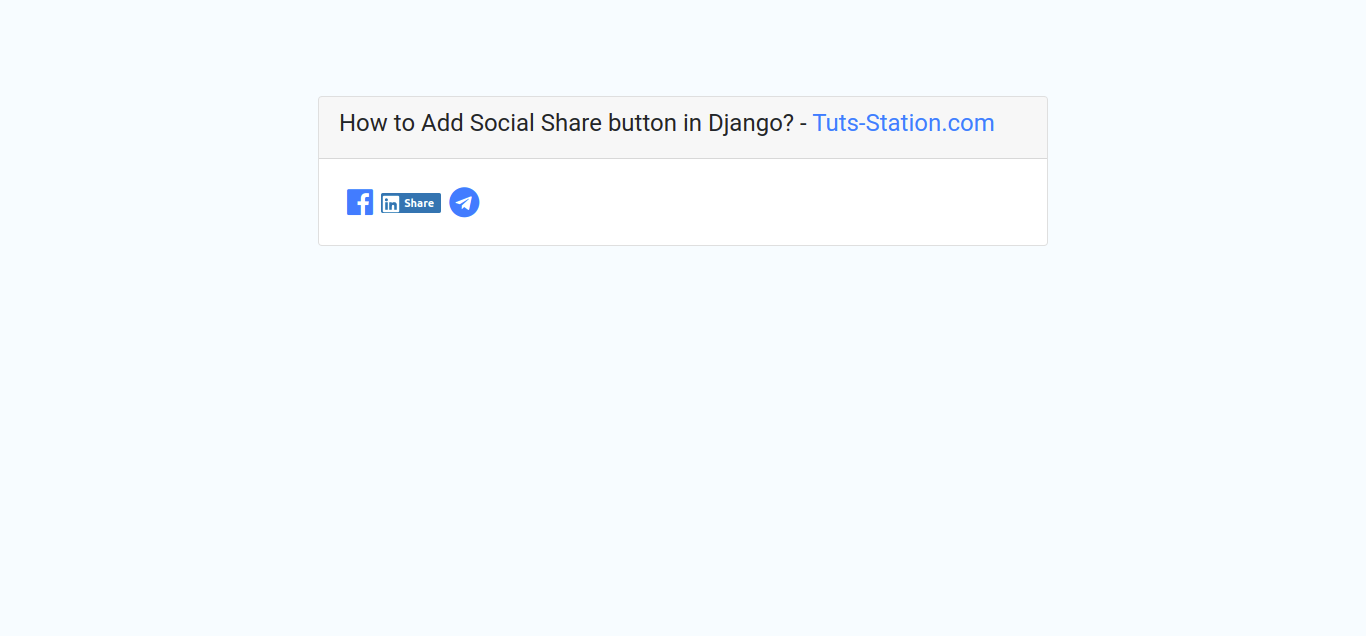Click the LinkedIn Share button
This screenshot has height=636, width=1366.
tap(411, 203)
